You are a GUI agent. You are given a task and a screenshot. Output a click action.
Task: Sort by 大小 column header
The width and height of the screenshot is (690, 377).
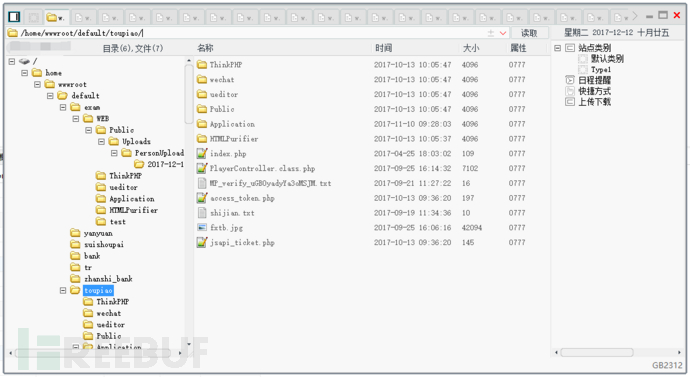tap(470, 48)
